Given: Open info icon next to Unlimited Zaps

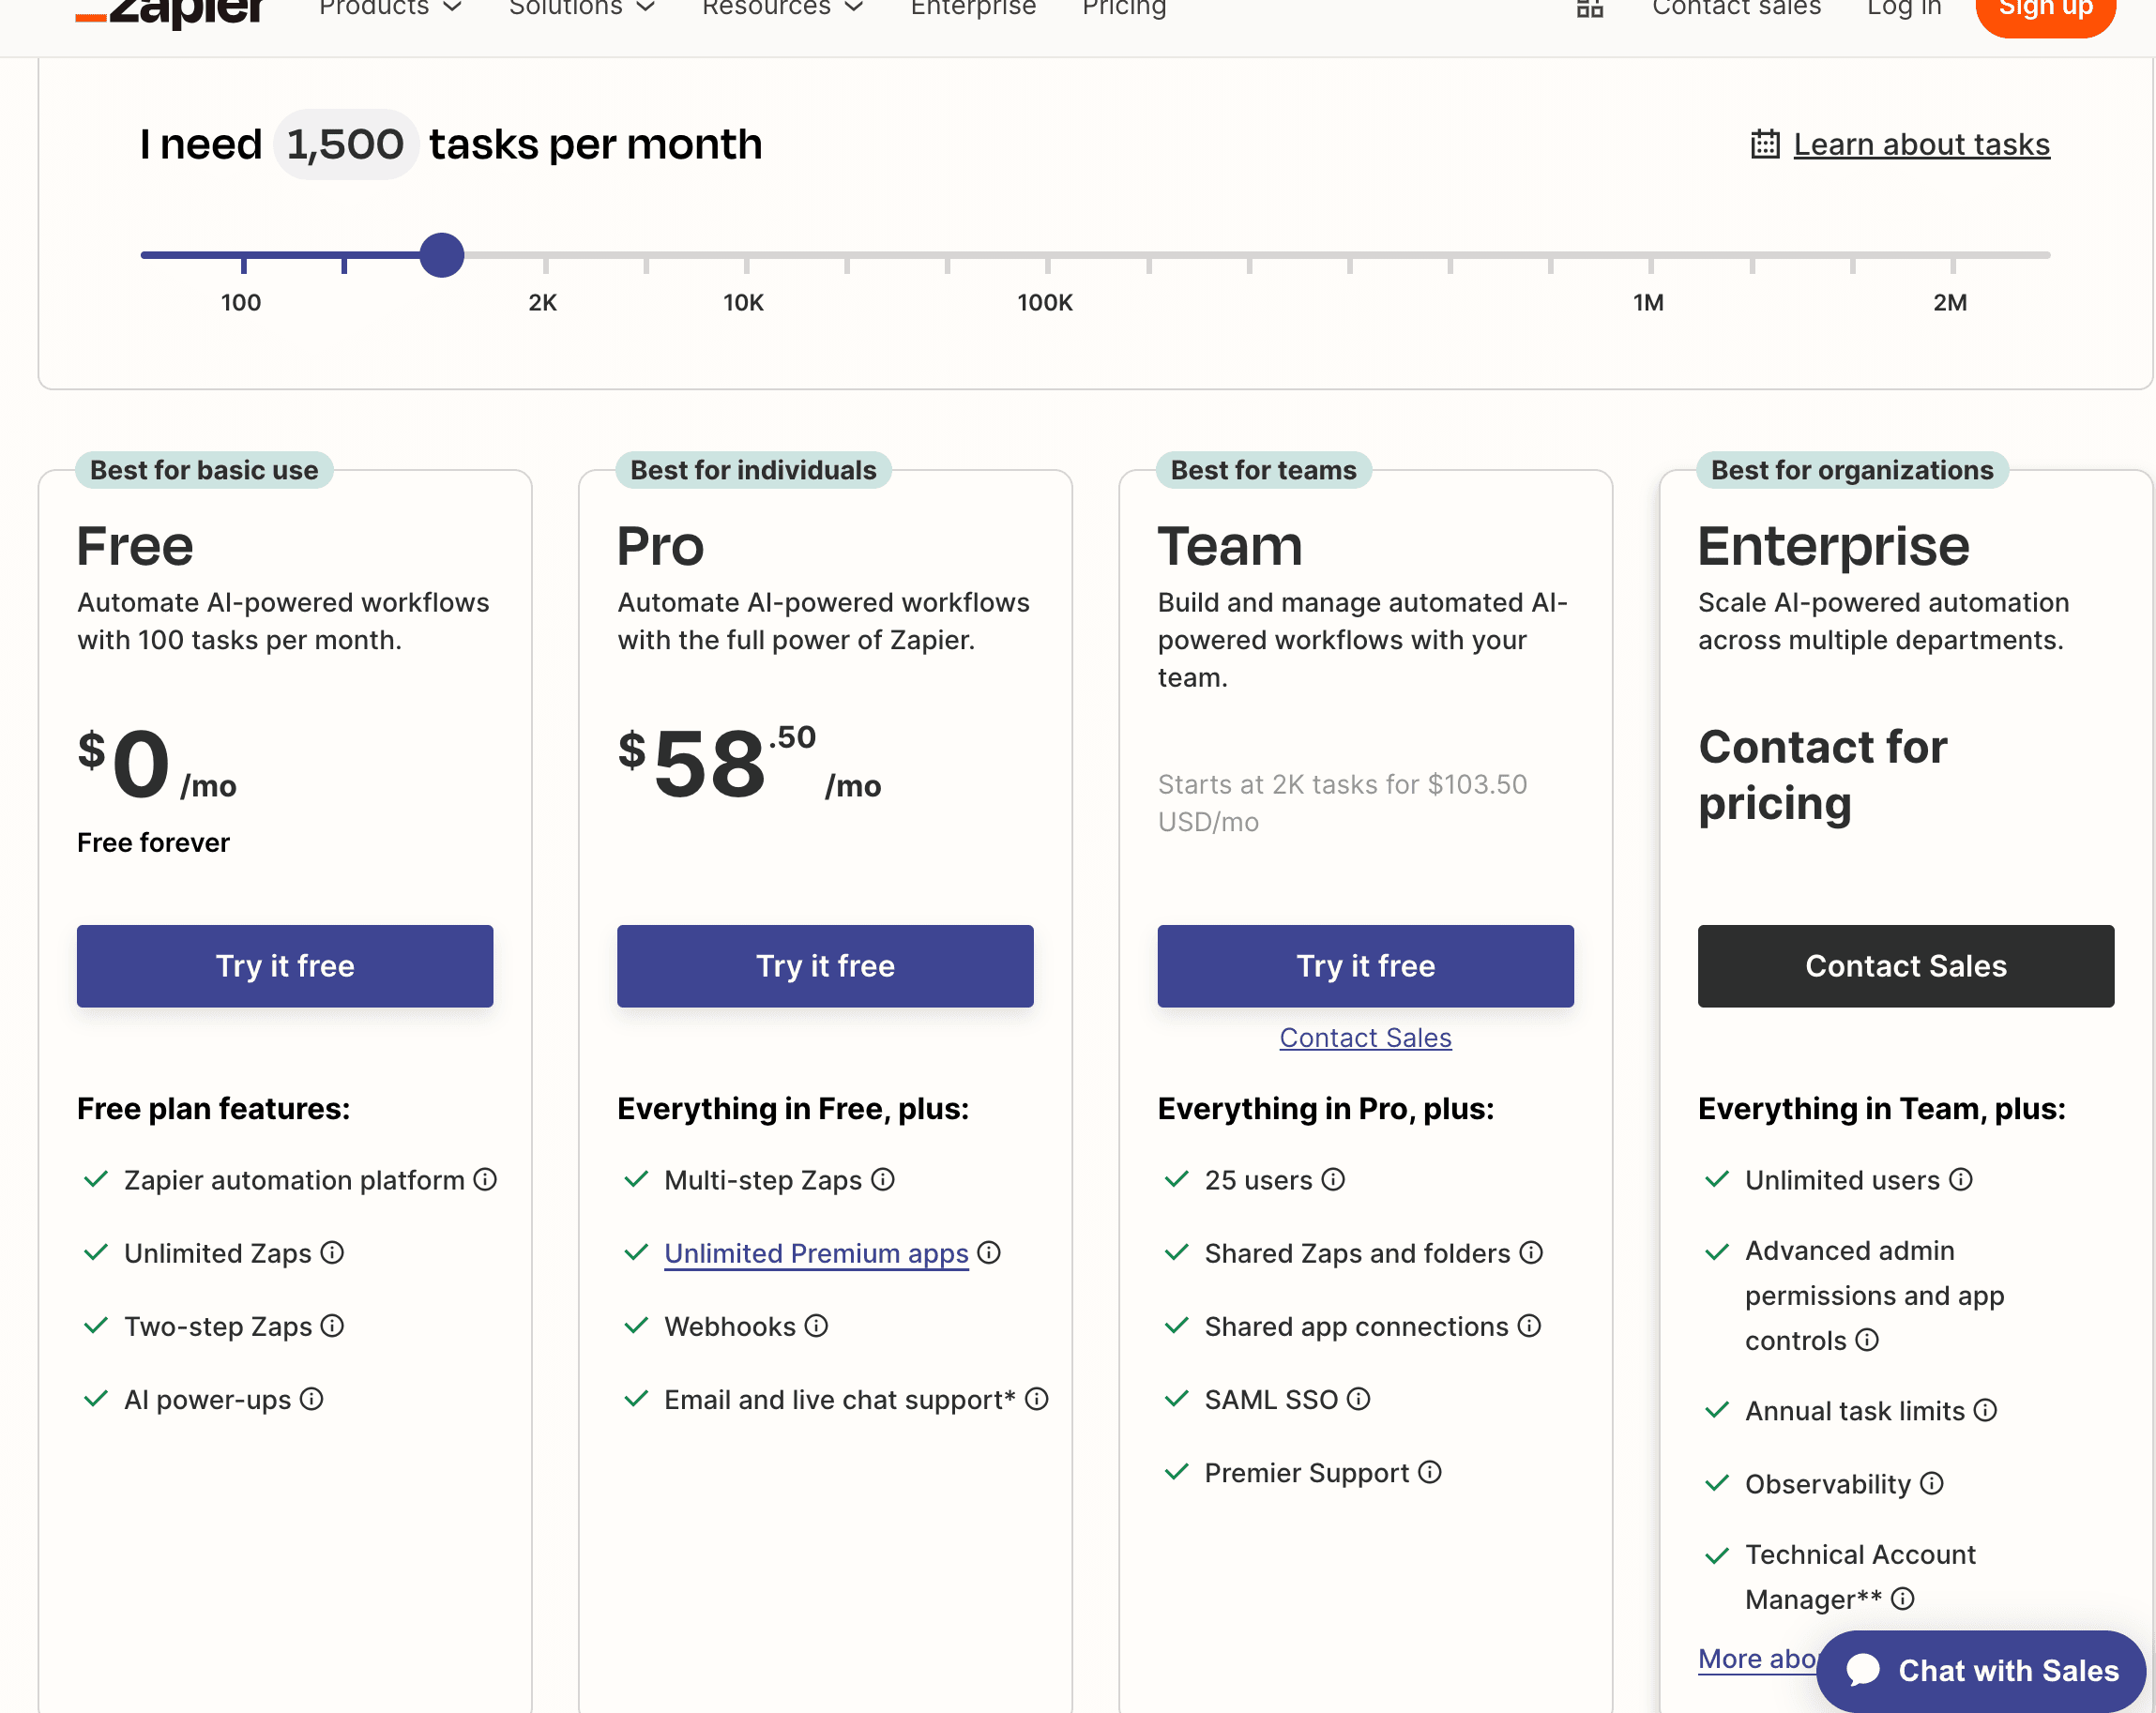Looking at the screenshot, I should 332,1253.
